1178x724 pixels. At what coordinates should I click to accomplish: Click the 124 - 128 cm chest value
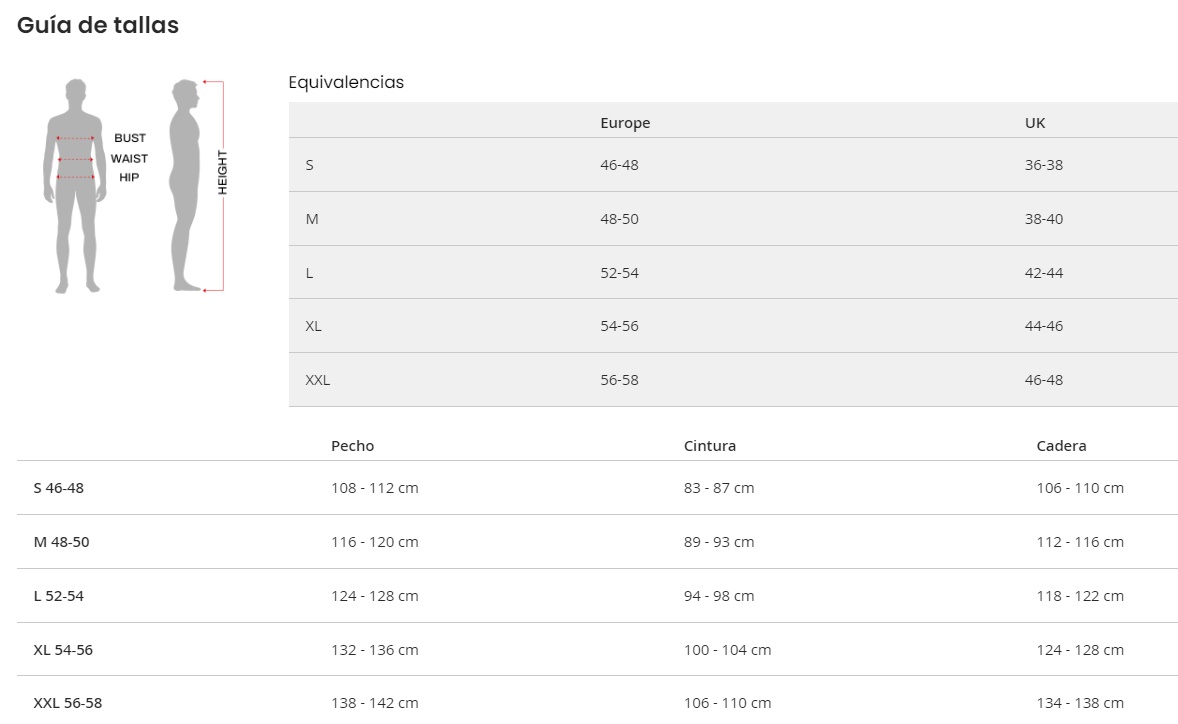pos(375,596)
